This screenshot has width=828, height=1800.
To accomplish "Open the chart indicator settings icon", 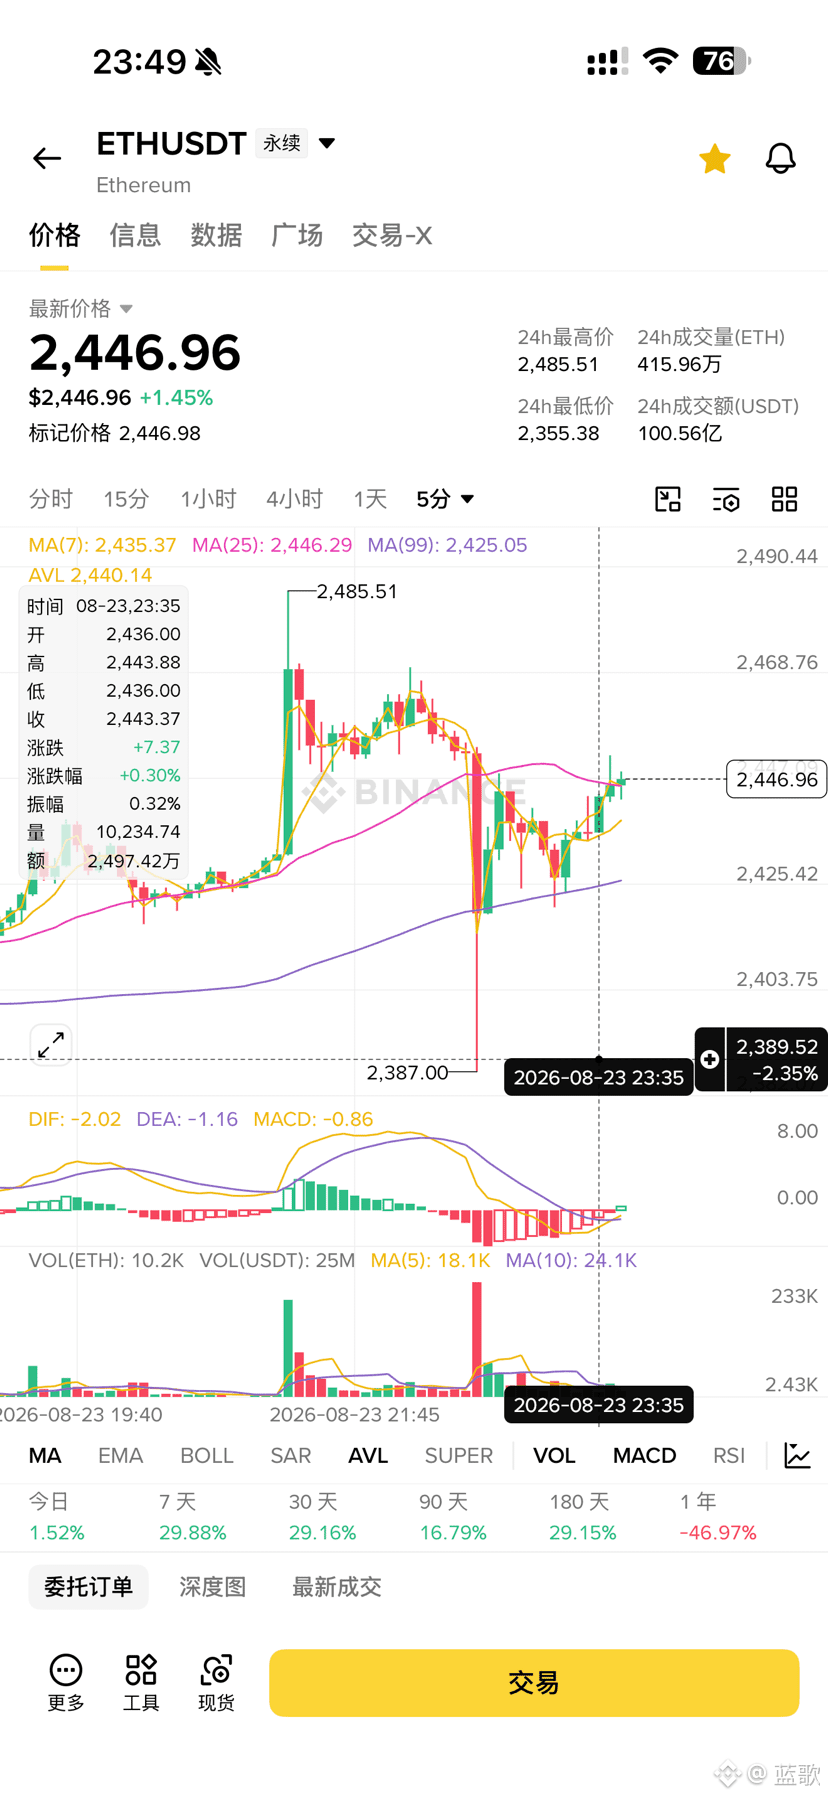I will tap(726, 499).
